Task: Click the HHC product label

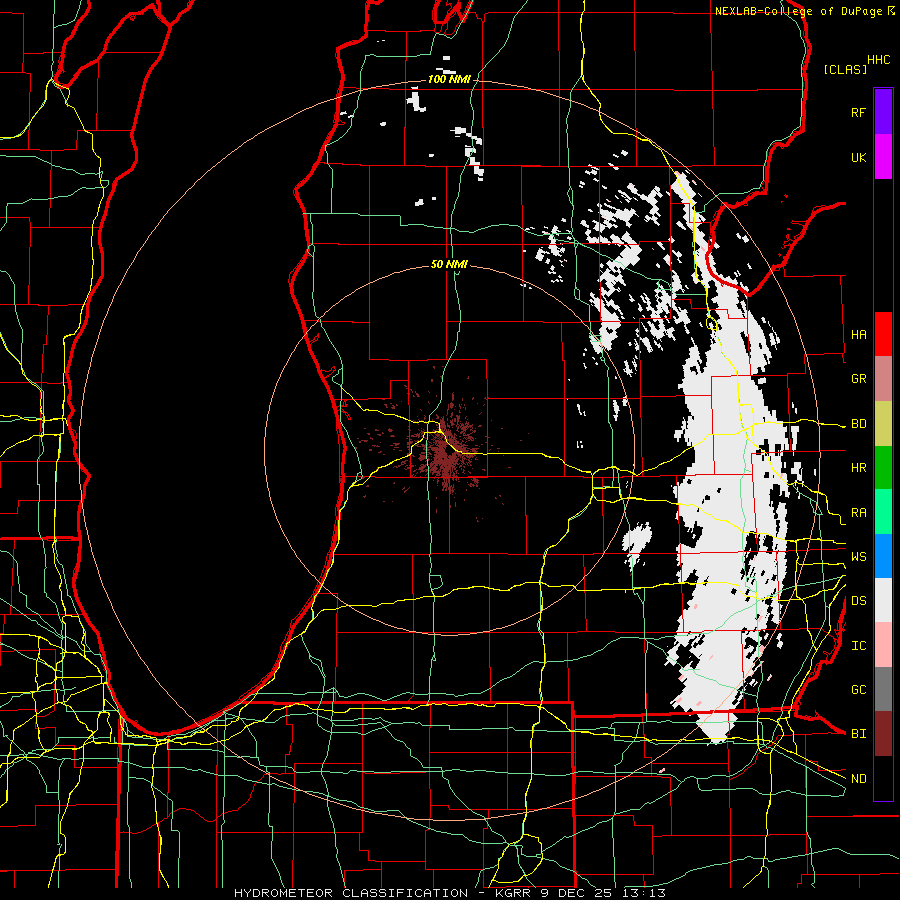Action: [879, 59]
